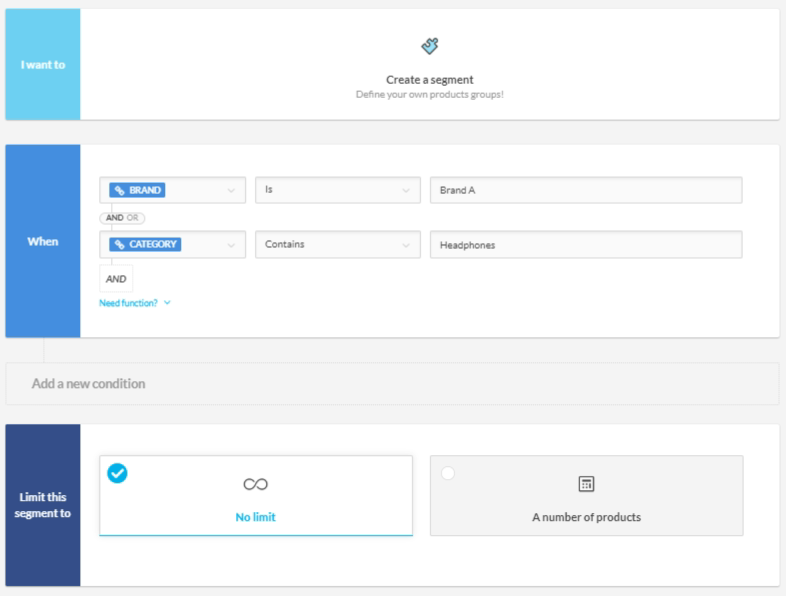Viewport: 786px width, 596px height.
Task: Click the puzzle piece segment icon
Action: (x=430, y=46)
